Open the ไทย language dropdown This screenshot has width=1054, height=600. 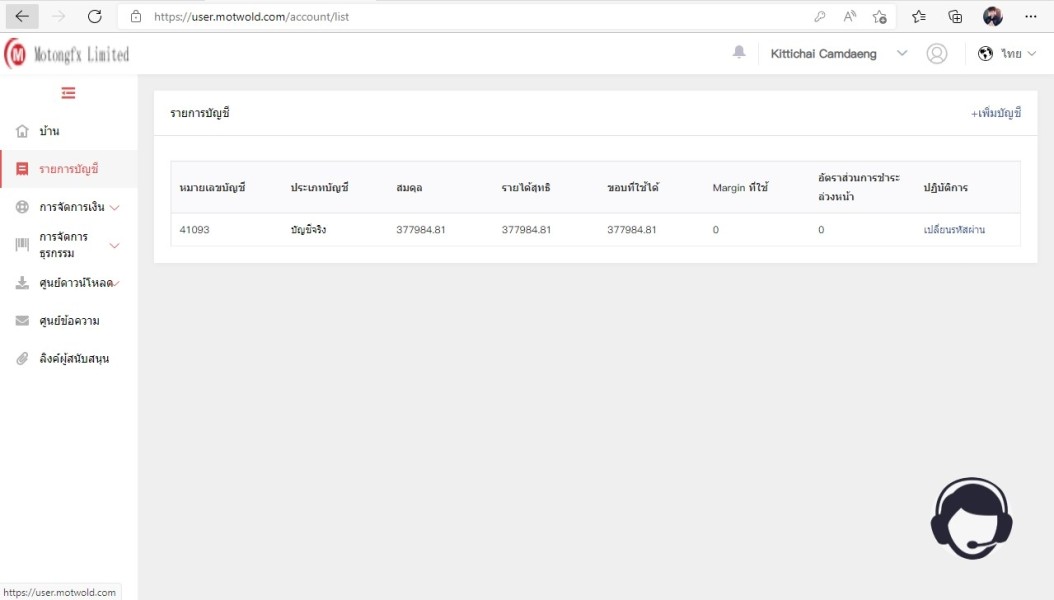(x=1018, y=54)
